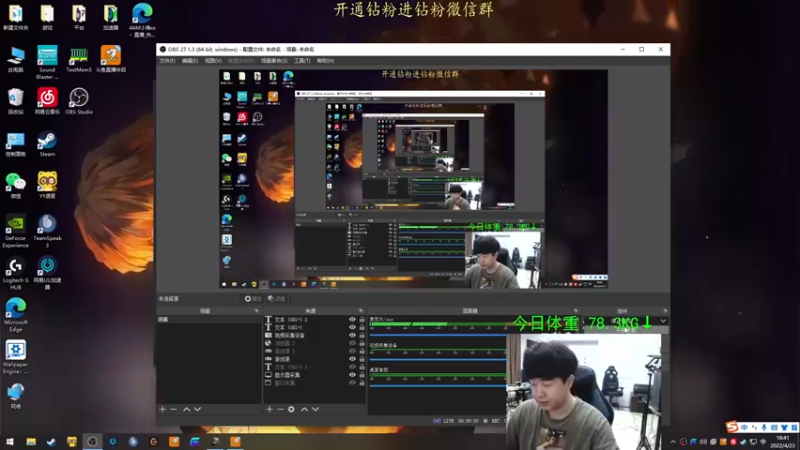Move scene up with the arrow

pos(186,409)
